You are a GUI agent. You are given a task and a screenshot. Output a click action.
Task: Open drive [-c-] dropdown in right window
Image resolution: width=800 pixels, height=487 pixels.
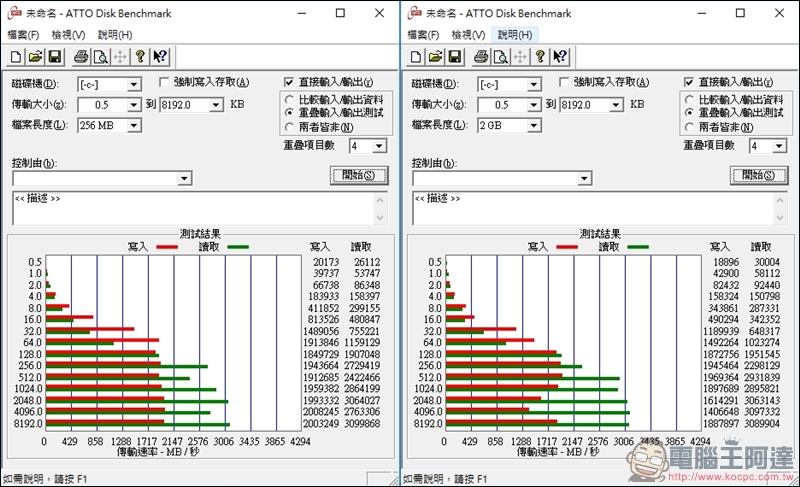pos(534,85)
